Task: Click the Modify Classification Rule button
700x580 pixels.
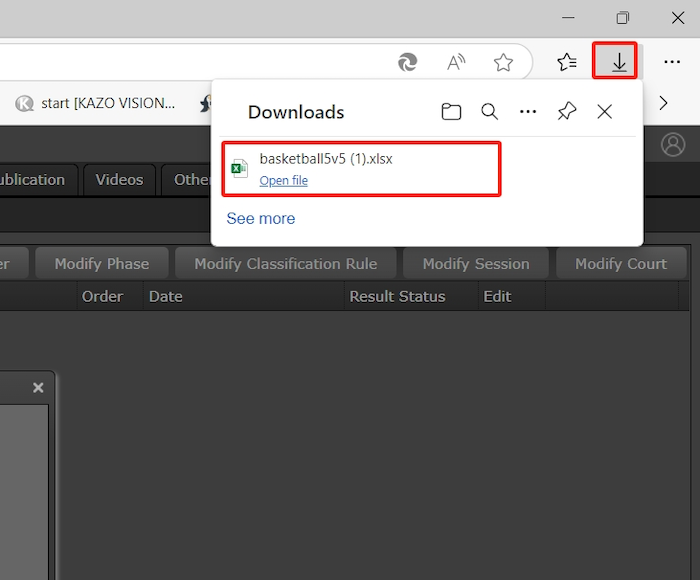Action: coord(285,264)
